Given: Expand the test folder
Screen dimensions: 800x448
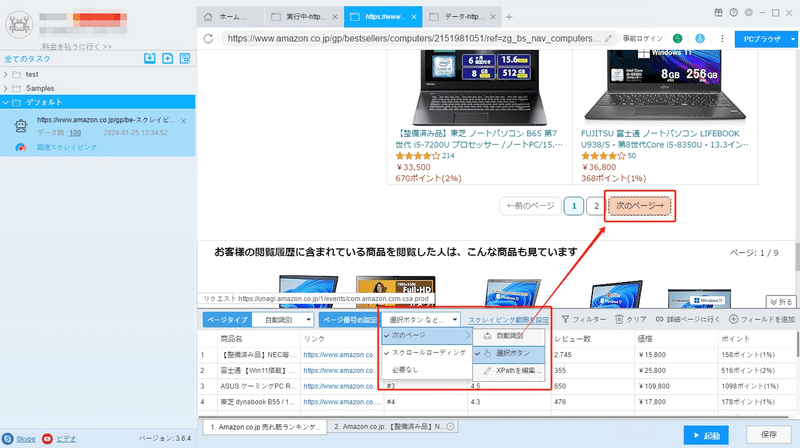Looking at the screenshot, I should [6, 74].
